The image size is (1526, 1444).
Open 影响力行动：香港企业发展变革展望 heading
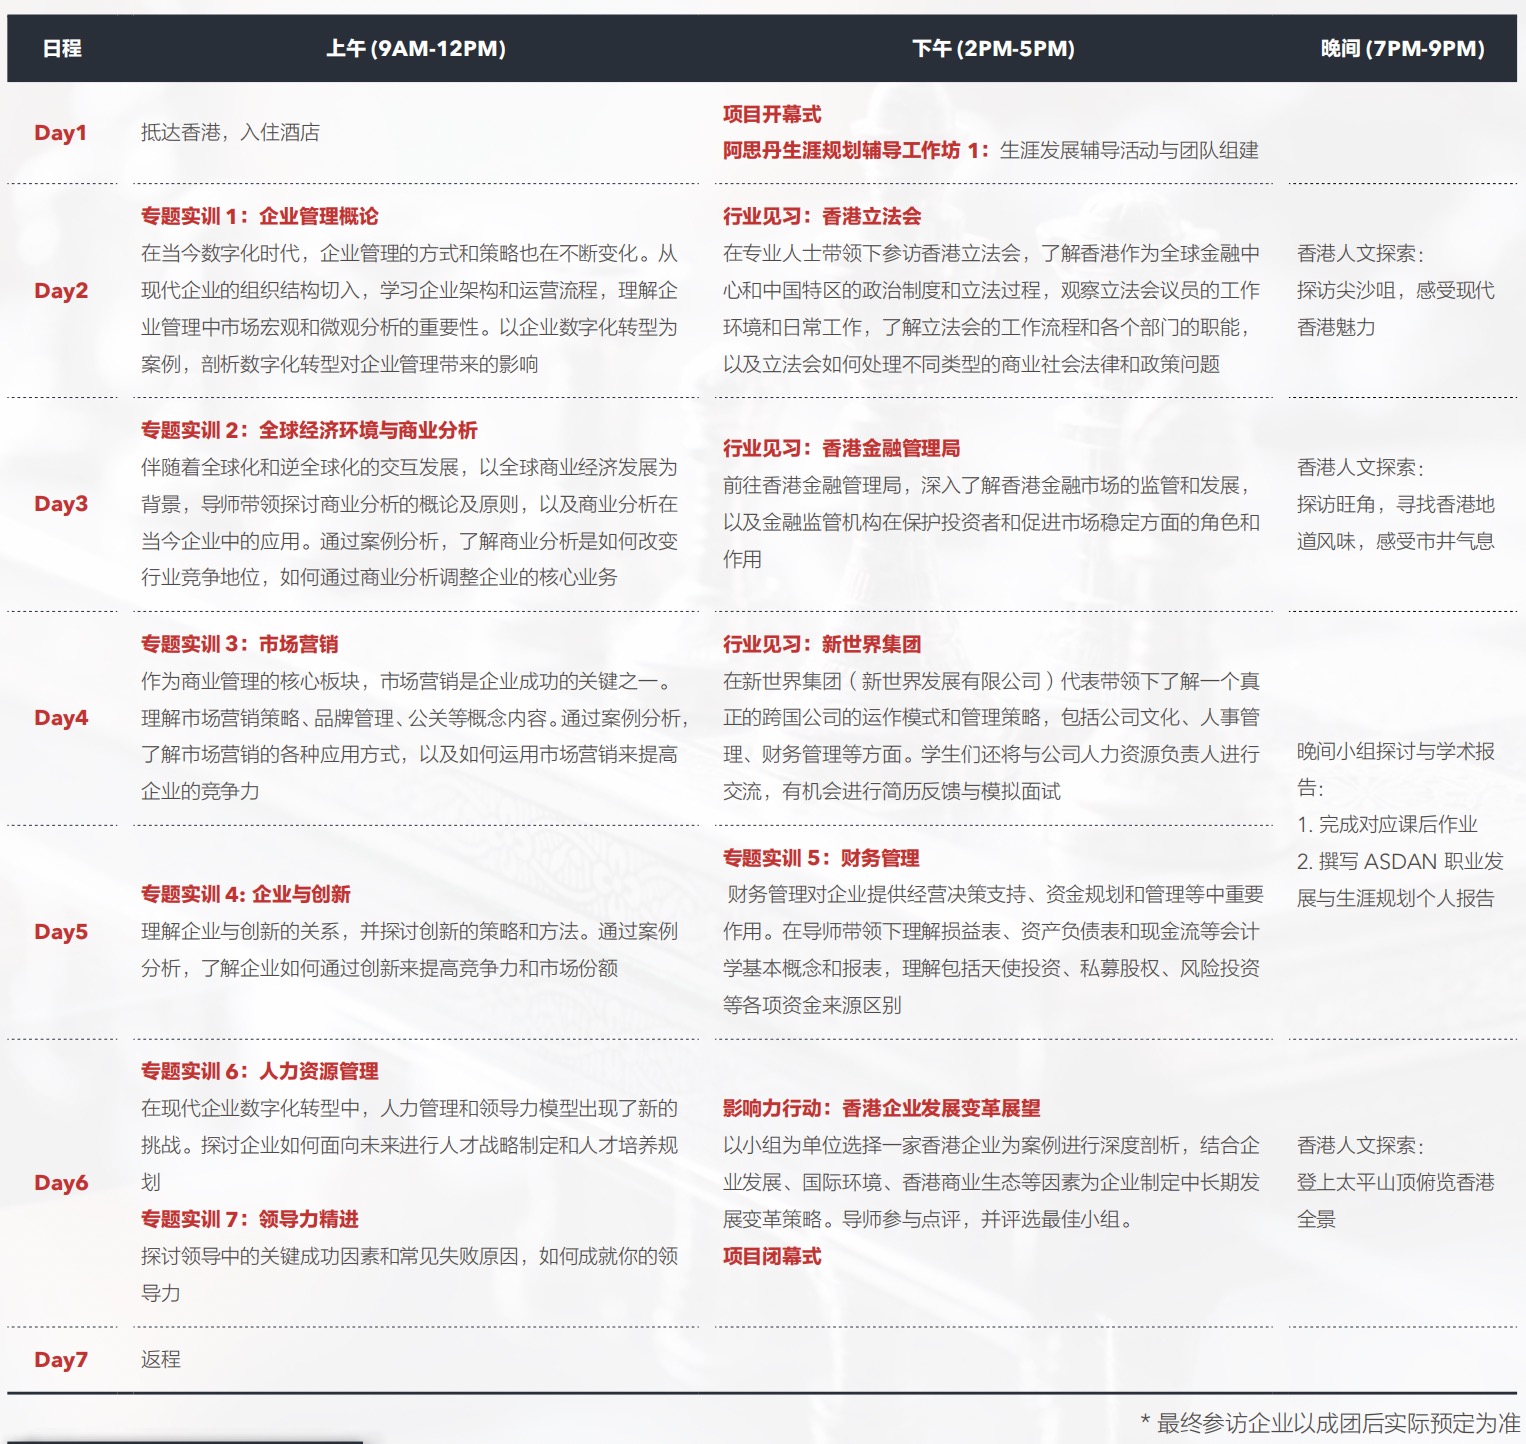coord(881,1108)
